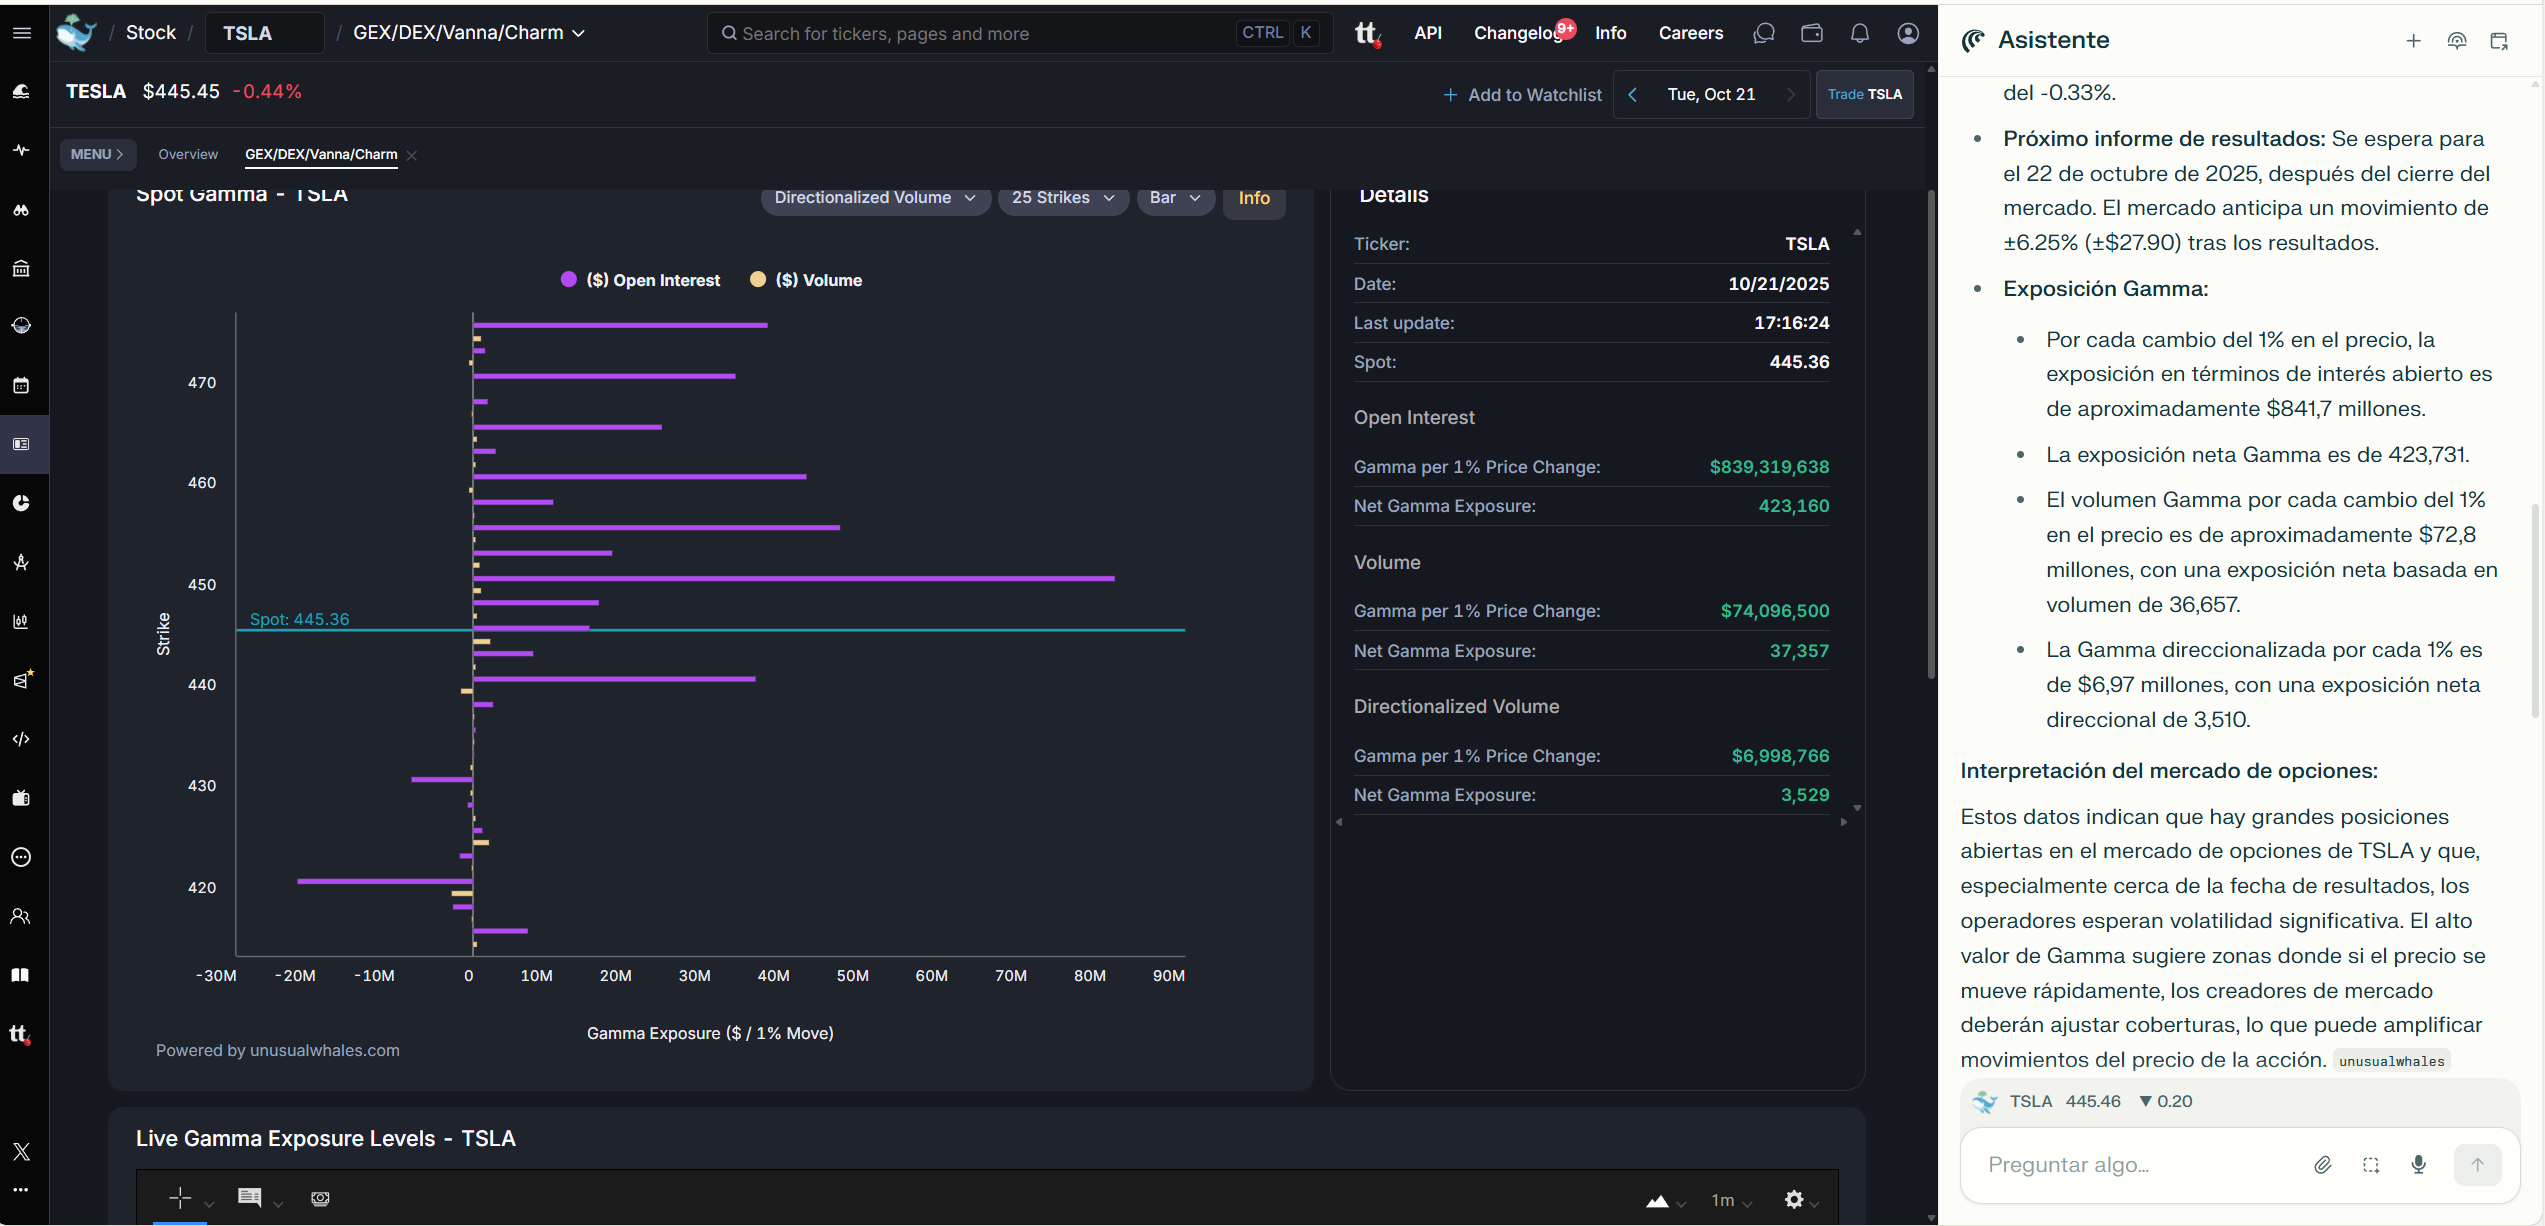Click the notification bell icon
The width and height of the screenshot is (2545, 1226).
coord(1859,33)
